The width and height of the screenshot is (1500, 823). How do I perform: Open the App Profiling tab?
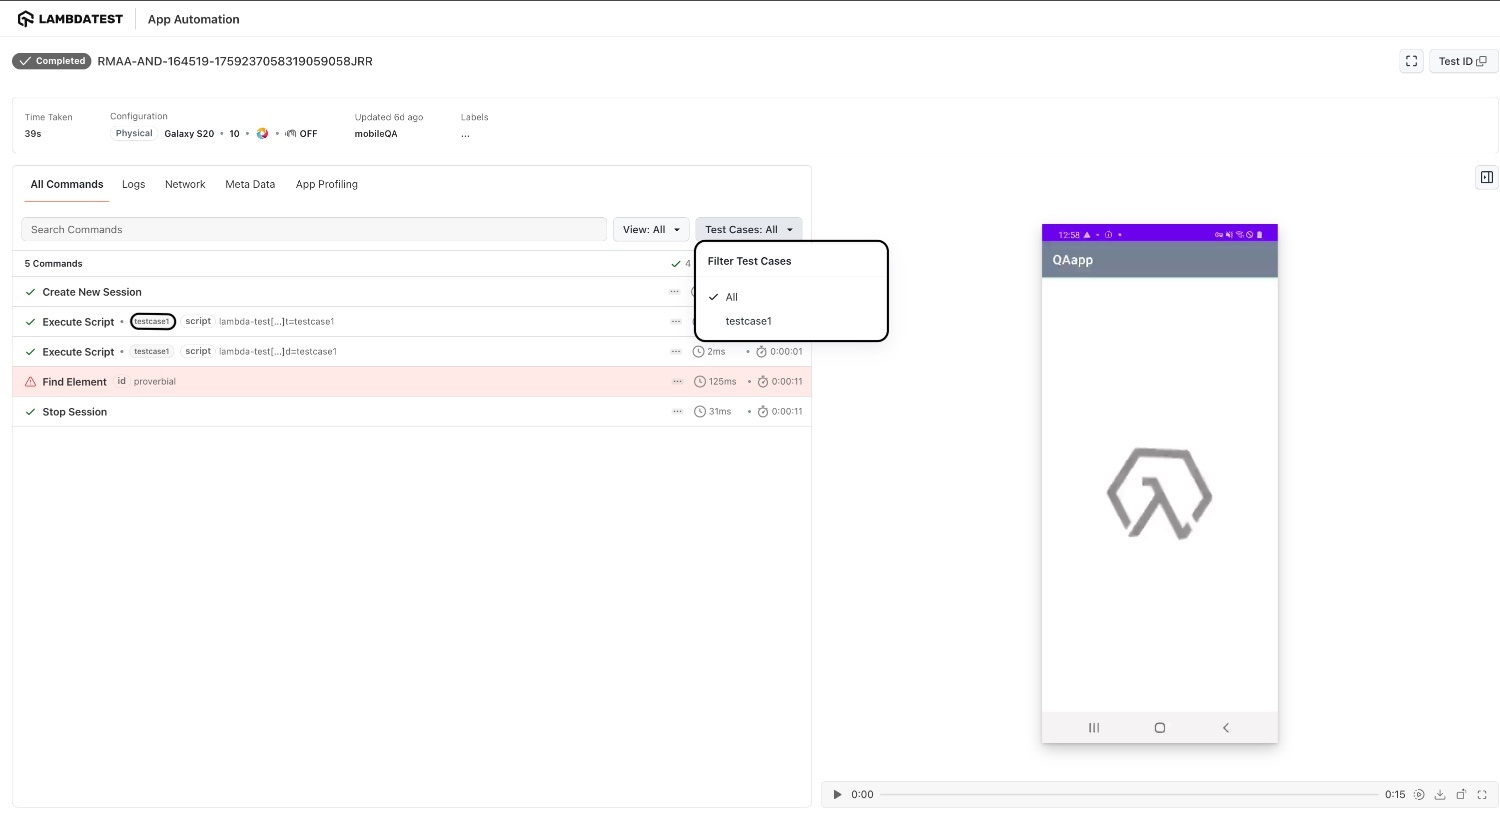326,185
